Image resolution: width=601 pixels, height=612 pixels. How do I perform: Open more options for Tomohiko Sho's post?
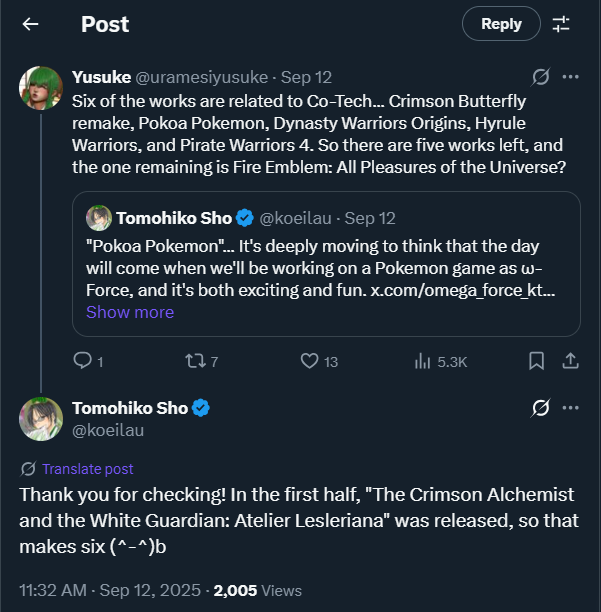[x=570, y=408]
